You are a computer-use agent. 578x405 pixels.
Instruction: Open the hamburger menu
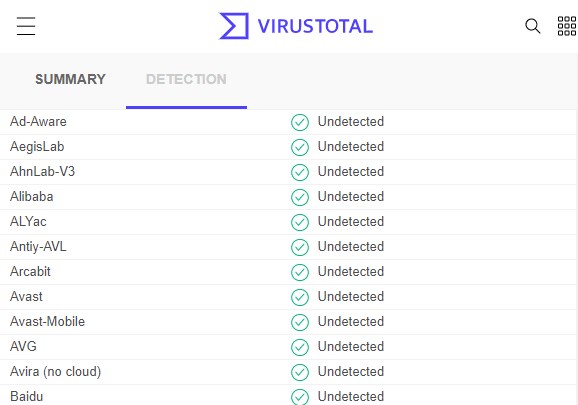pos(26,26)
